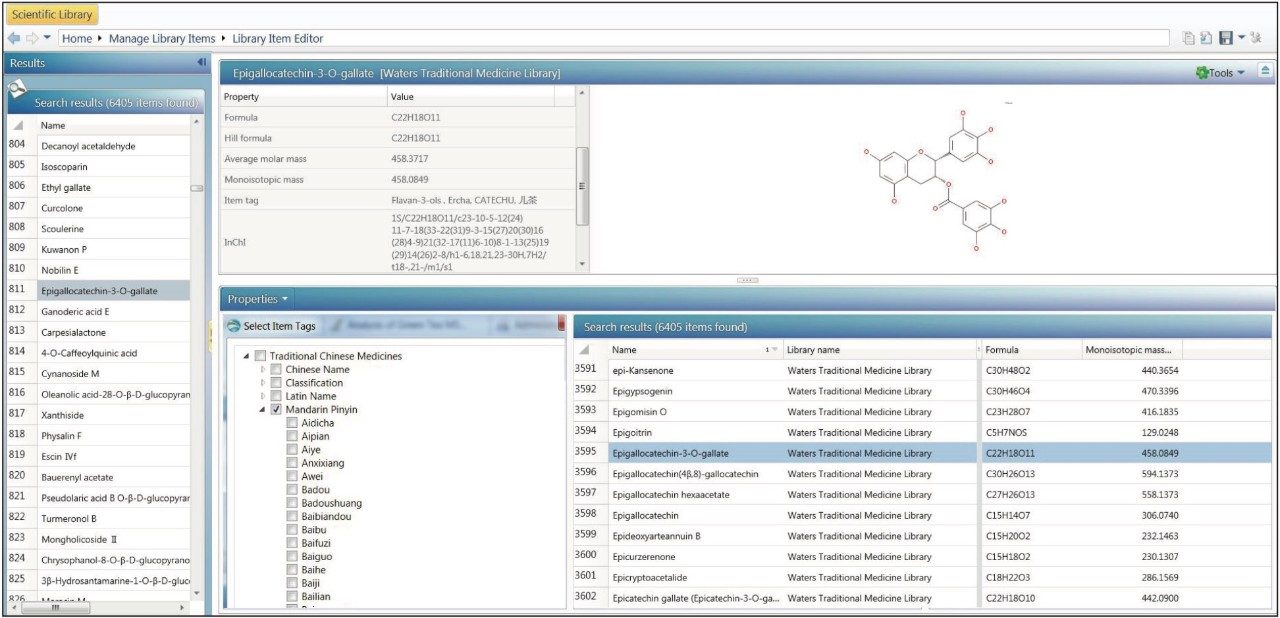Image resolution: width=1280 pixels, height=618 pixels.
Task: Click the globe icon on Select Item Tags tab
Action: coord(233,326)
